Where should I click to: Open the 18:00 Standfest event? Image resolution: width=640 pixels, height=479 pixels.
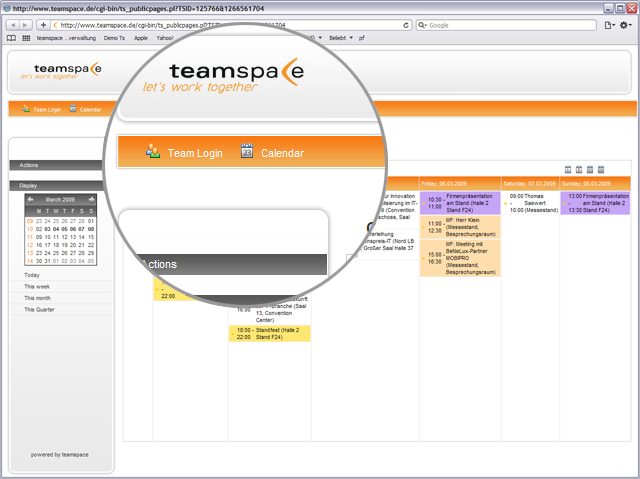click(x=269, y=333)
